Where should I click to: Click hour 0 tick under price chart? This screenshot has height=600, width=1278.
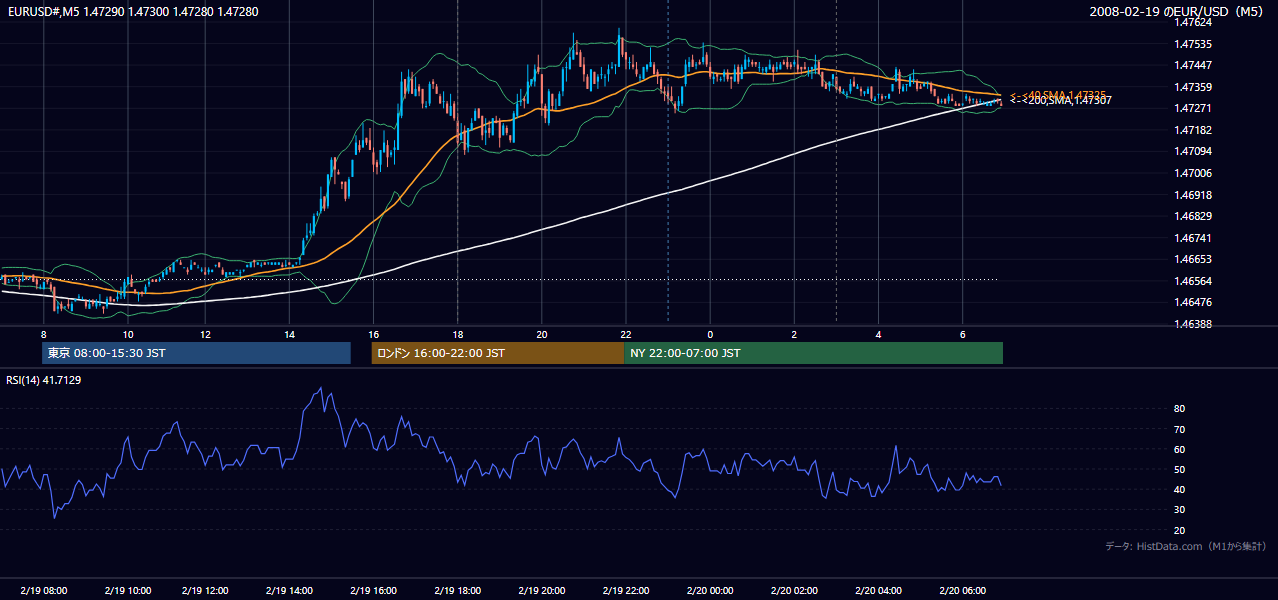(710, 334)
